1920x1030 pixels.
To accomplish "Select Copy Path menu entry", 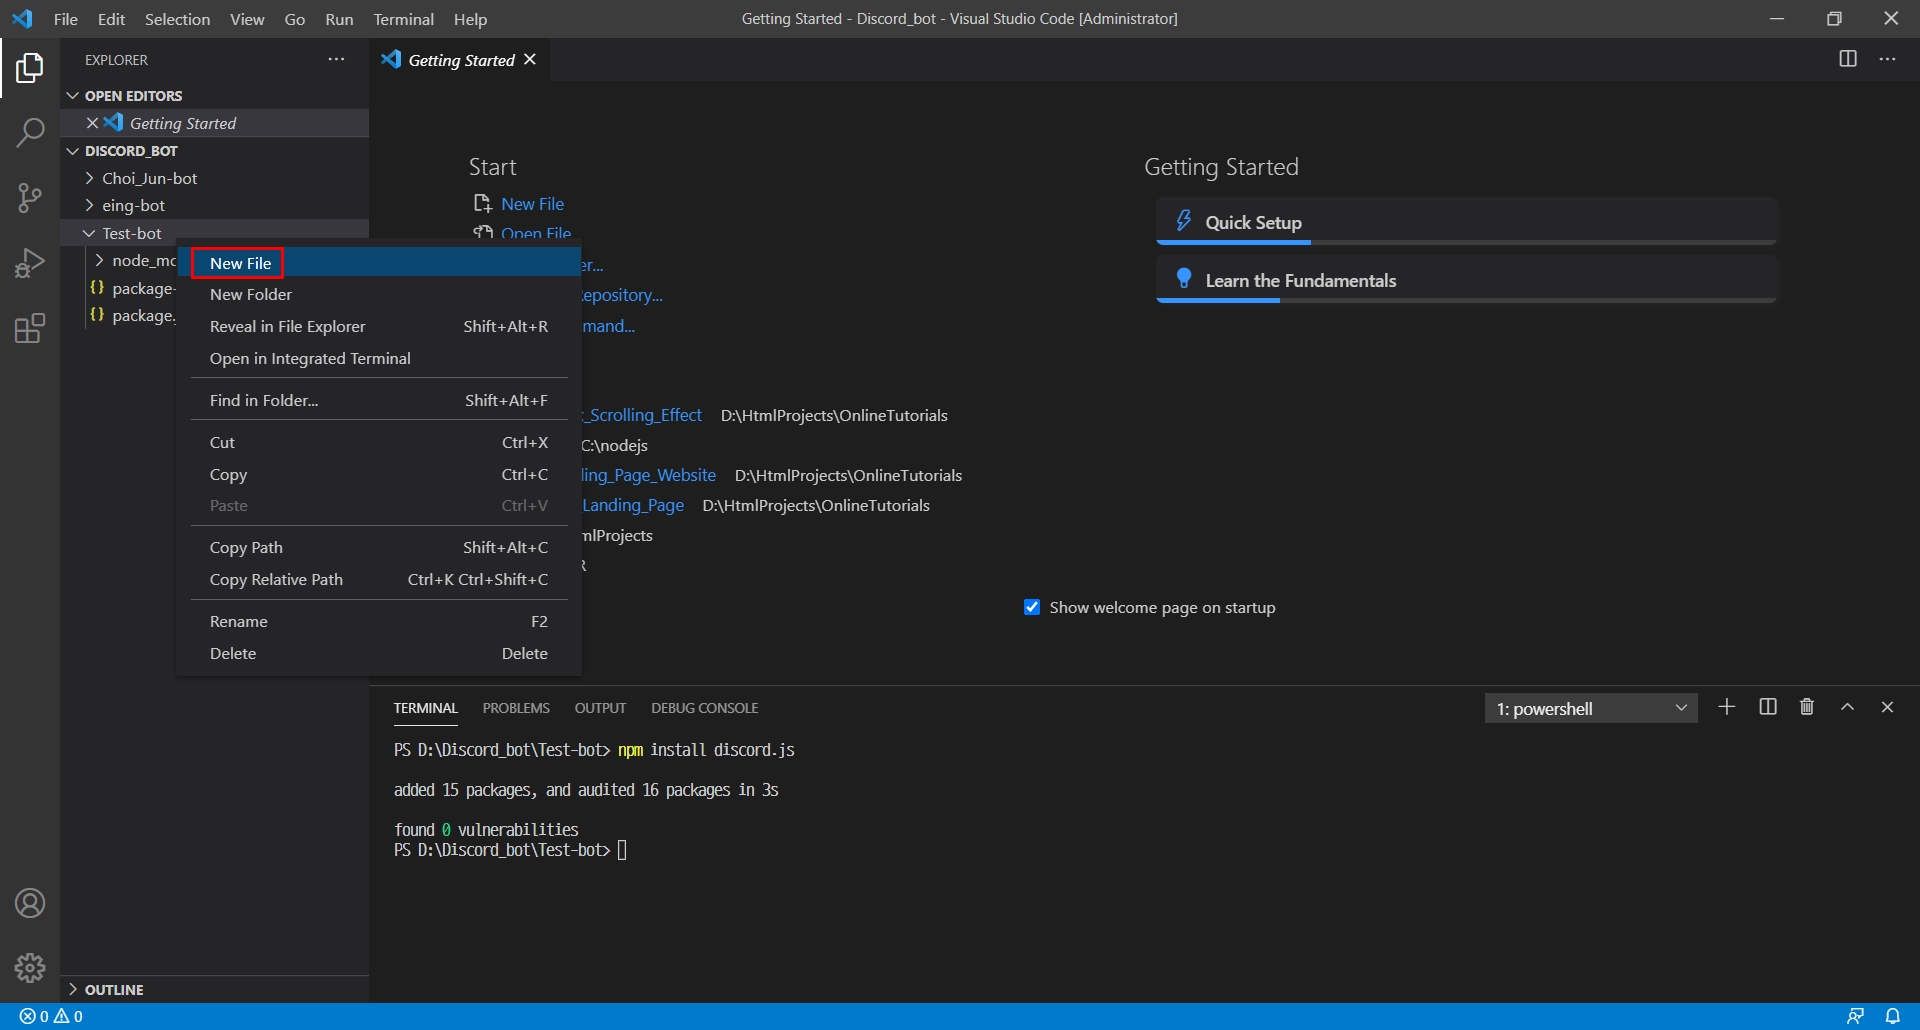I will coord(379,547).
